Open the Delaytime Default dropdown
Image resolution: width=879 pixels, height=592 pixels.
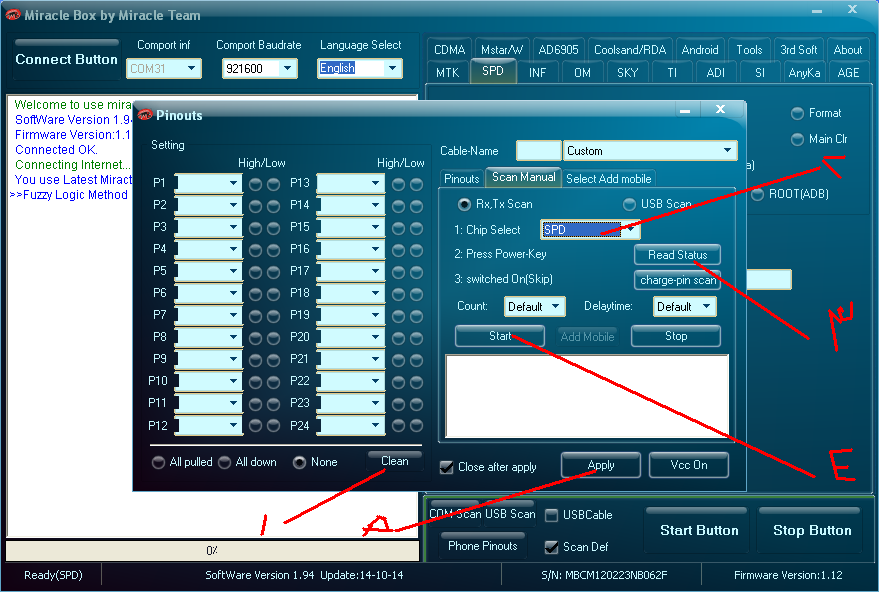pos(706,306)
